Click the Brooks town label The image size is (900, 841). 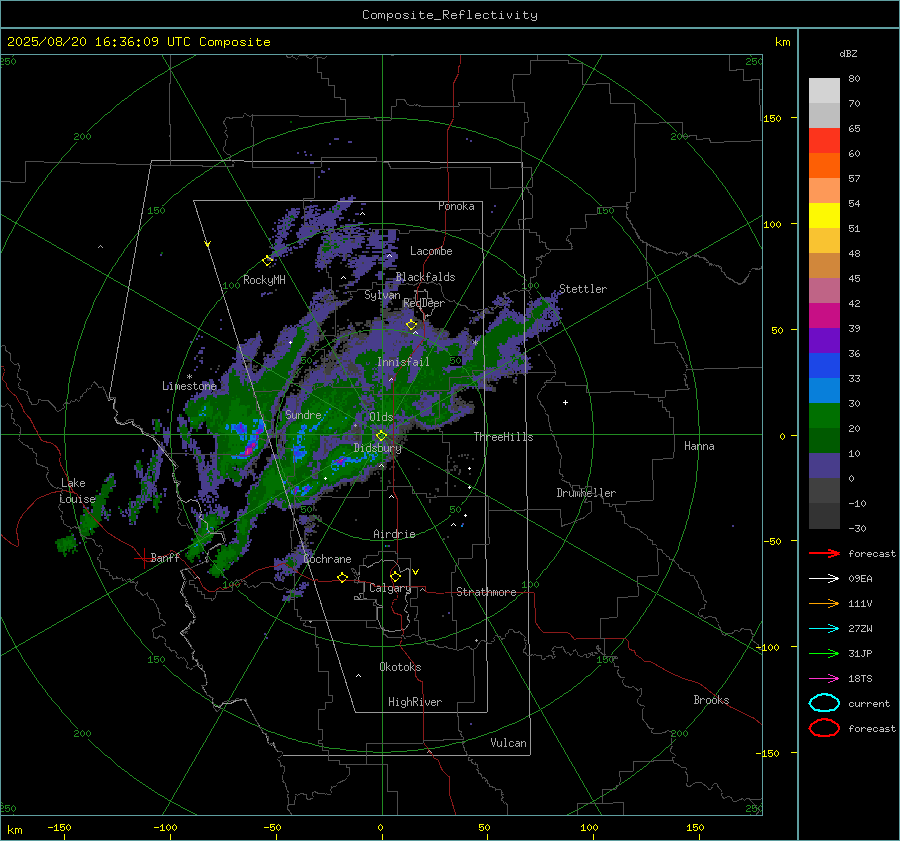711,700
